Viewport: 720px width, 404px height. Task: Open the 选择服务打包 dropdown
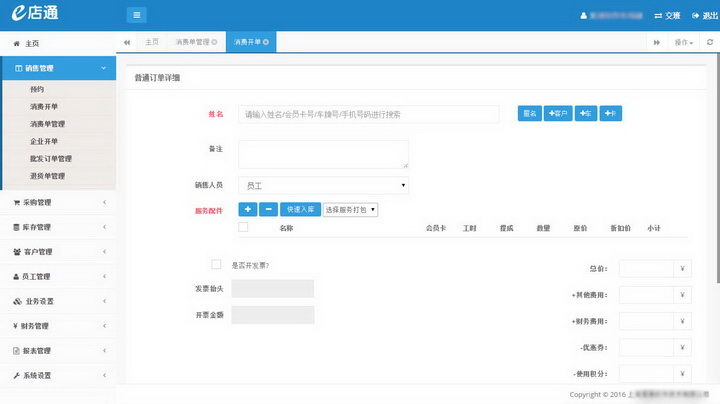[350, 210]
